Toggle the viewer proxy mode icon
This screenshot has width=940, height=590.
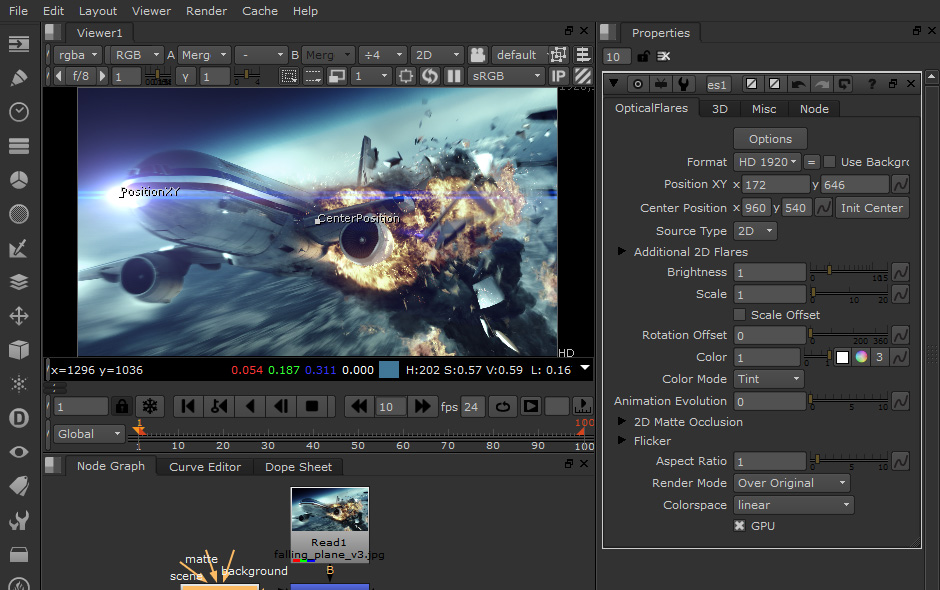tap(337, 76)
